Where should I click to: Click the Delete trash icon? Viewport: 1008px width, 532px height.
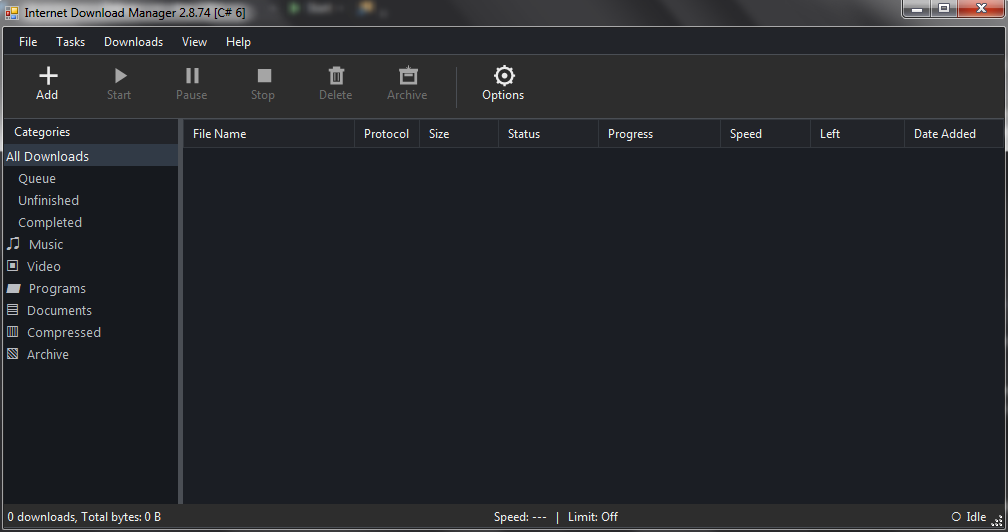336,76
